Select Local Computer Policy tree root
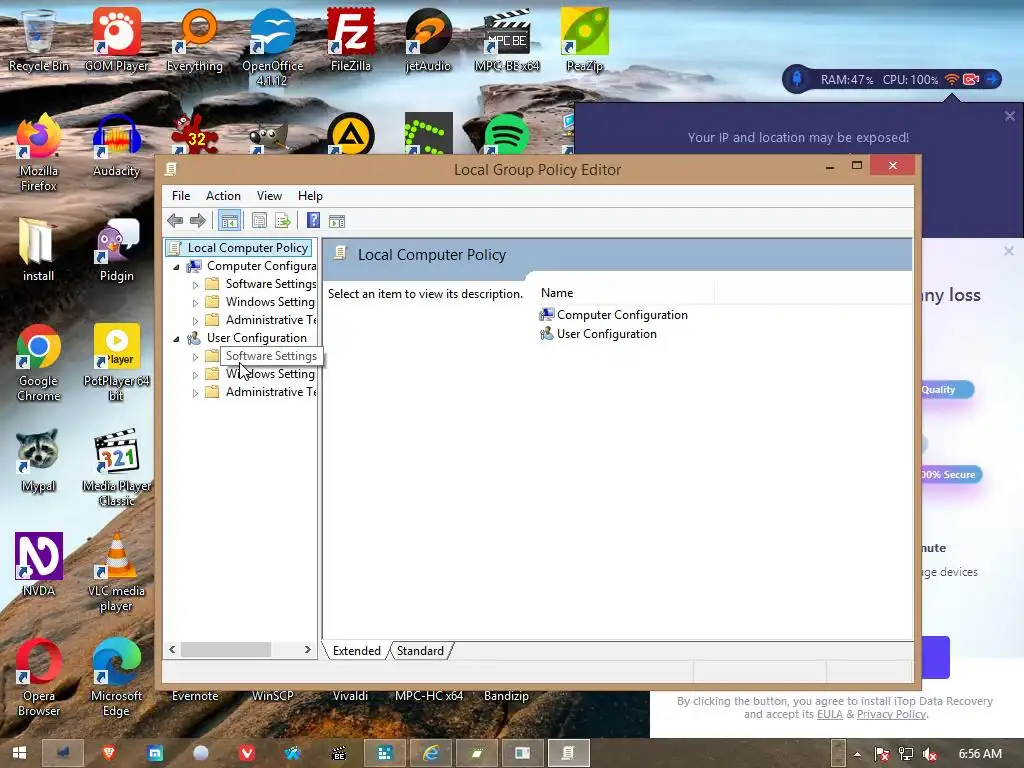Screen dimensions: 1024x768 (x=248, y=248)
